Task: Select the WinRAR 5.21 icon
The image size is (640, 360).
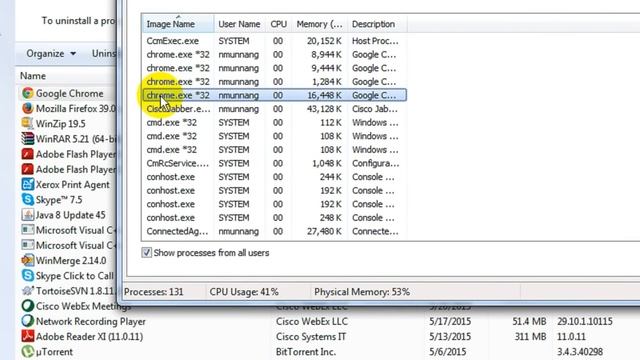Action: (28, 139)
